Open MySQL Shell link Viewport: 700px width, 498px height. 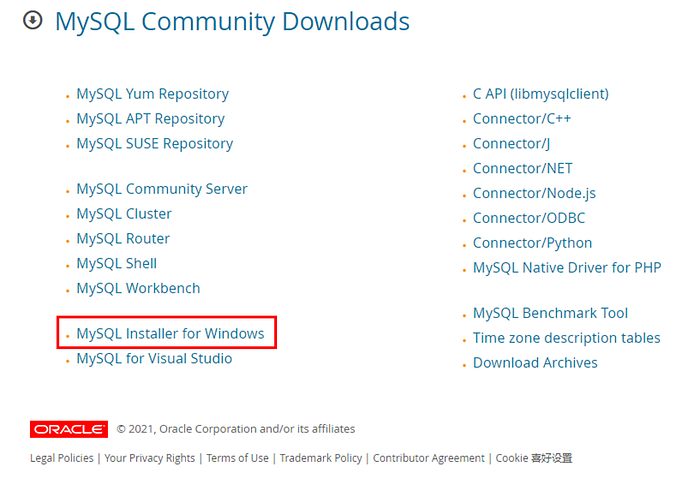pyautogui.click(x=117, y=263)
